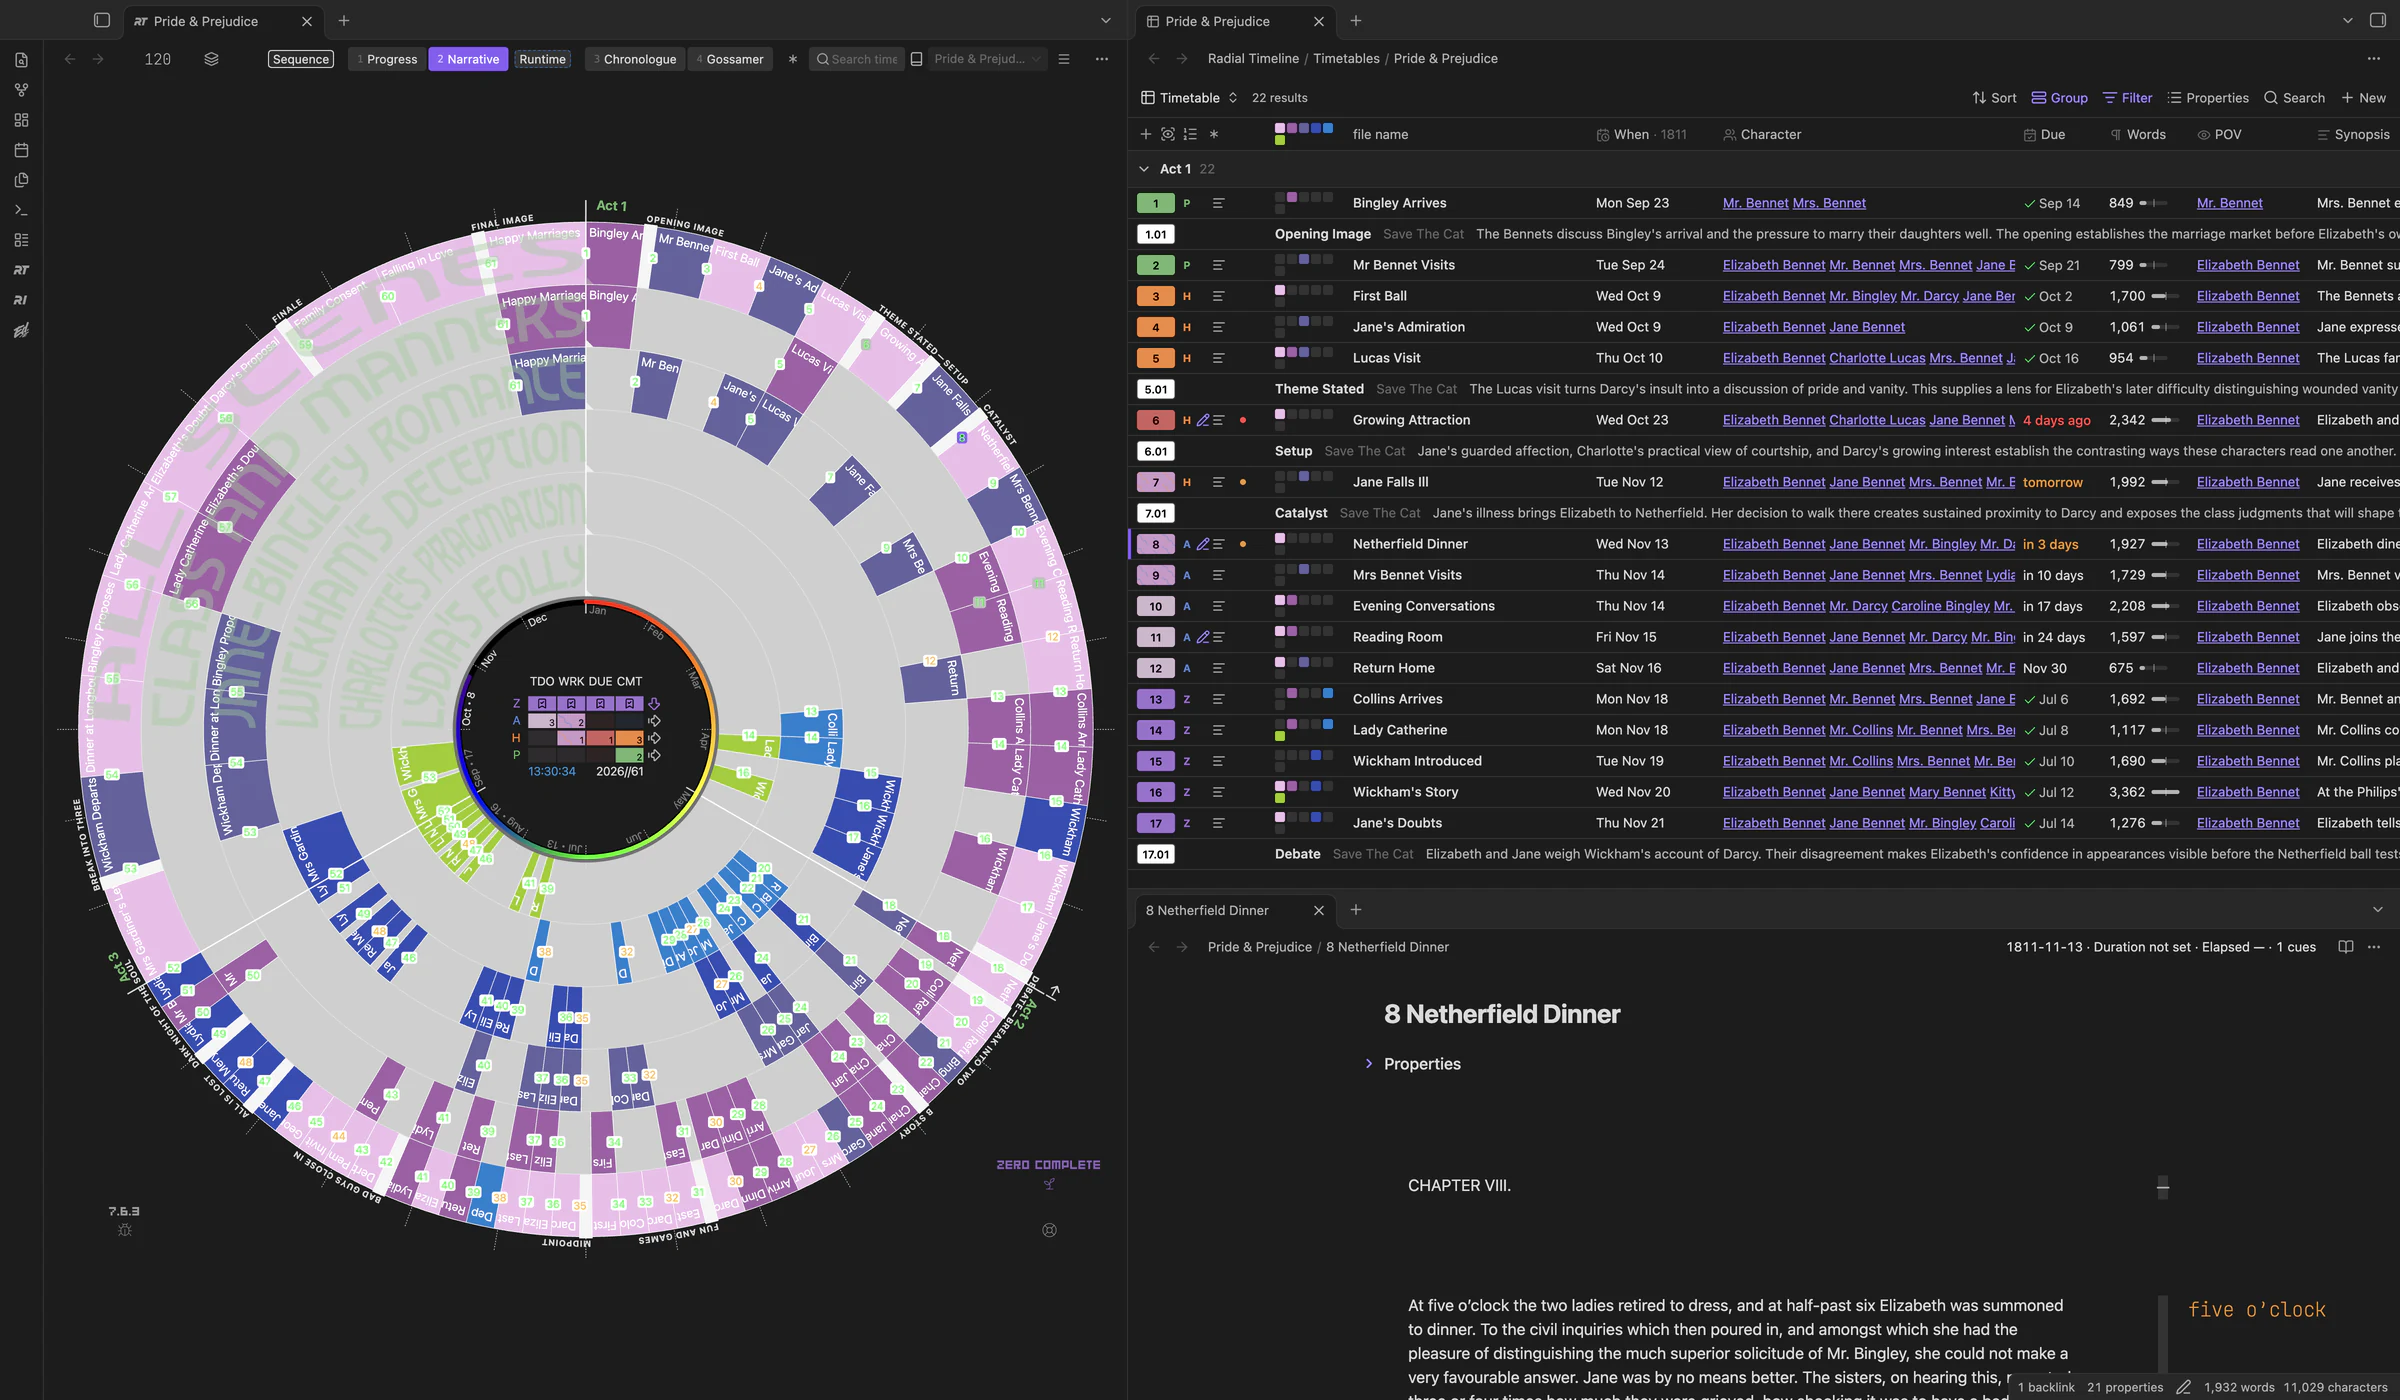Viewport: 2400px width, 1400px height.
Task: Open the graph view icon in the left ribbon
Action: click(x=21, y=90)
